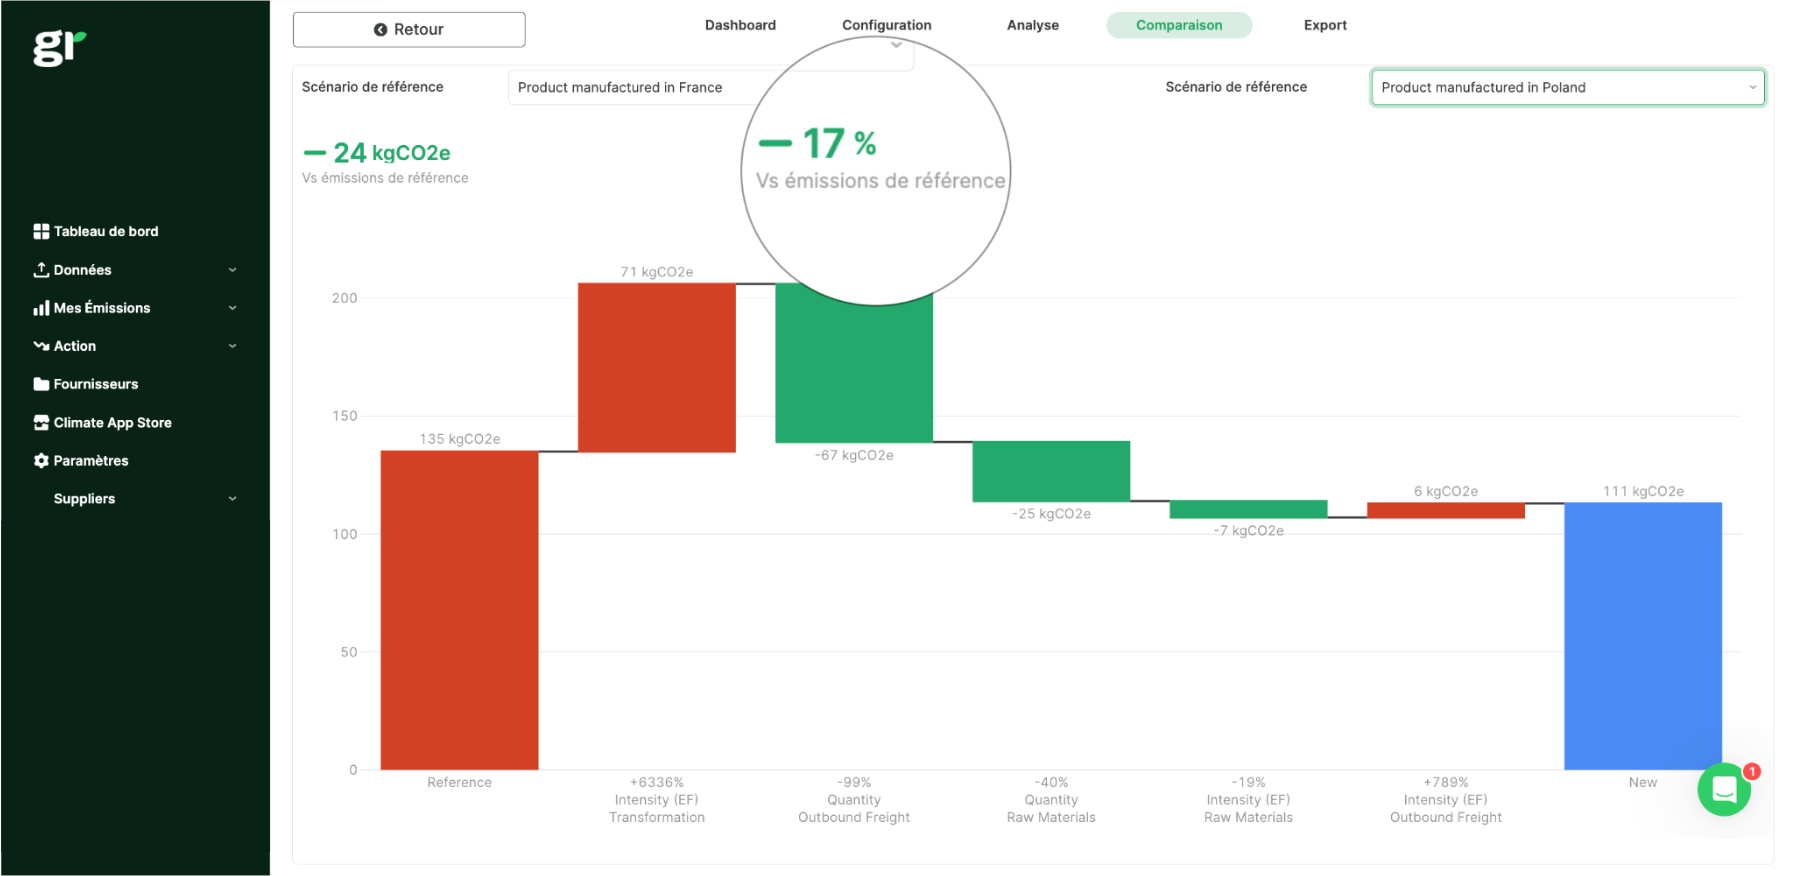The height and width of the screenshot is (876, 1816).
Task: Switch to the Dashboard tab
Action: click(x=740, y=25)
